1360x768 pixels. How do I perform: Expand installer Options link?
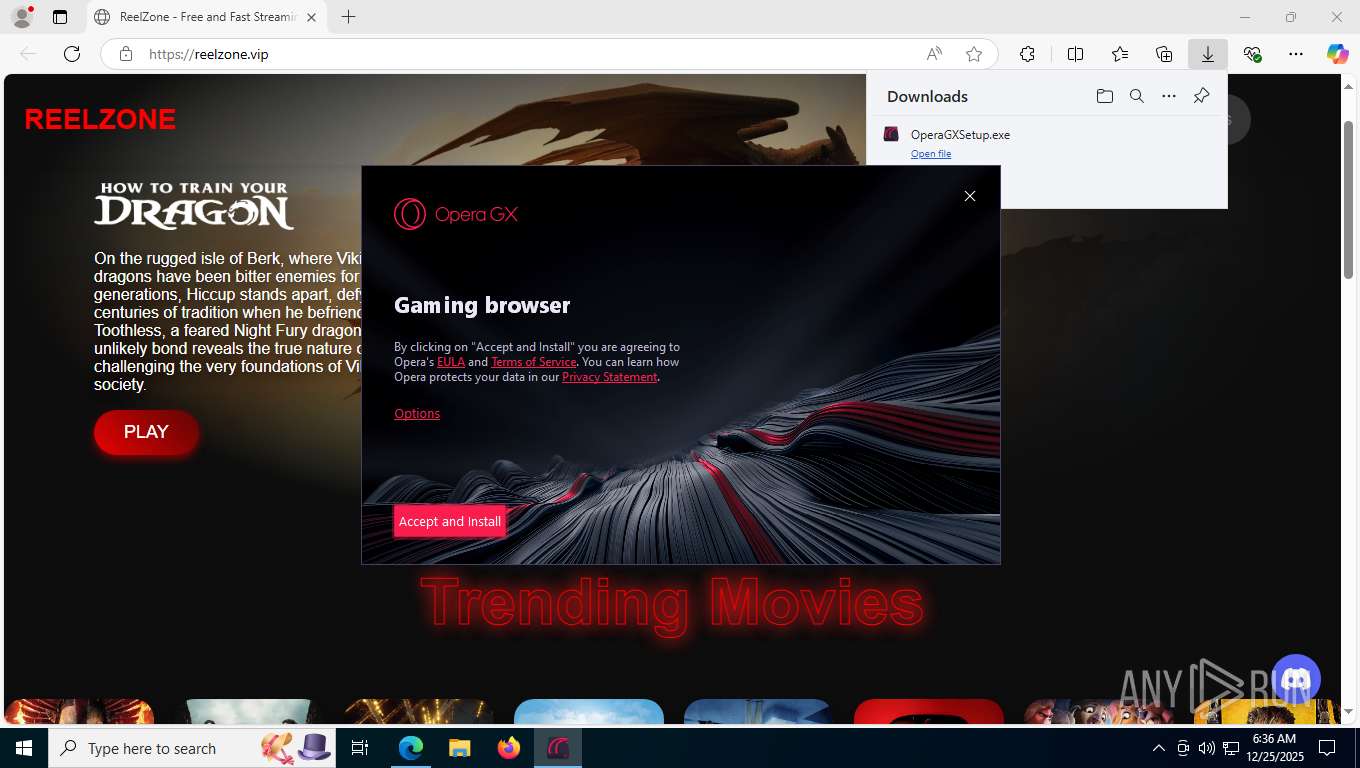(417, 413)
